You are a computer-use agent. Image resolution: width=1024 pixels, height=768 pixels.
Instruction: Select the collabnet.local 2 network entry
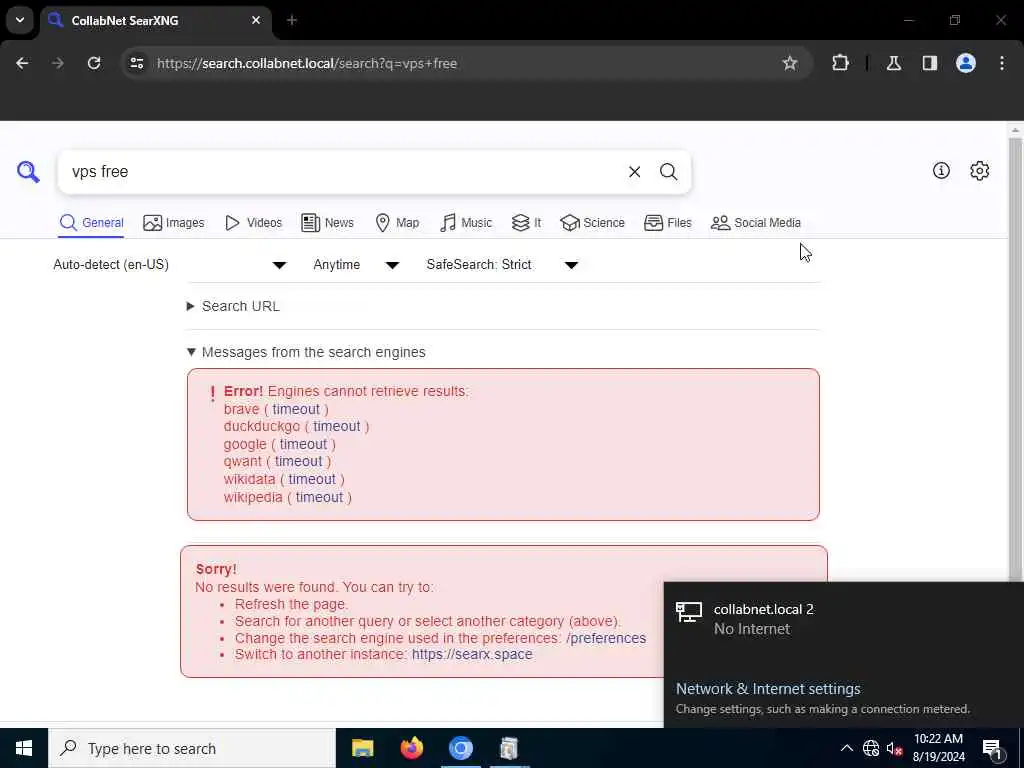click(x=844, y=618)
